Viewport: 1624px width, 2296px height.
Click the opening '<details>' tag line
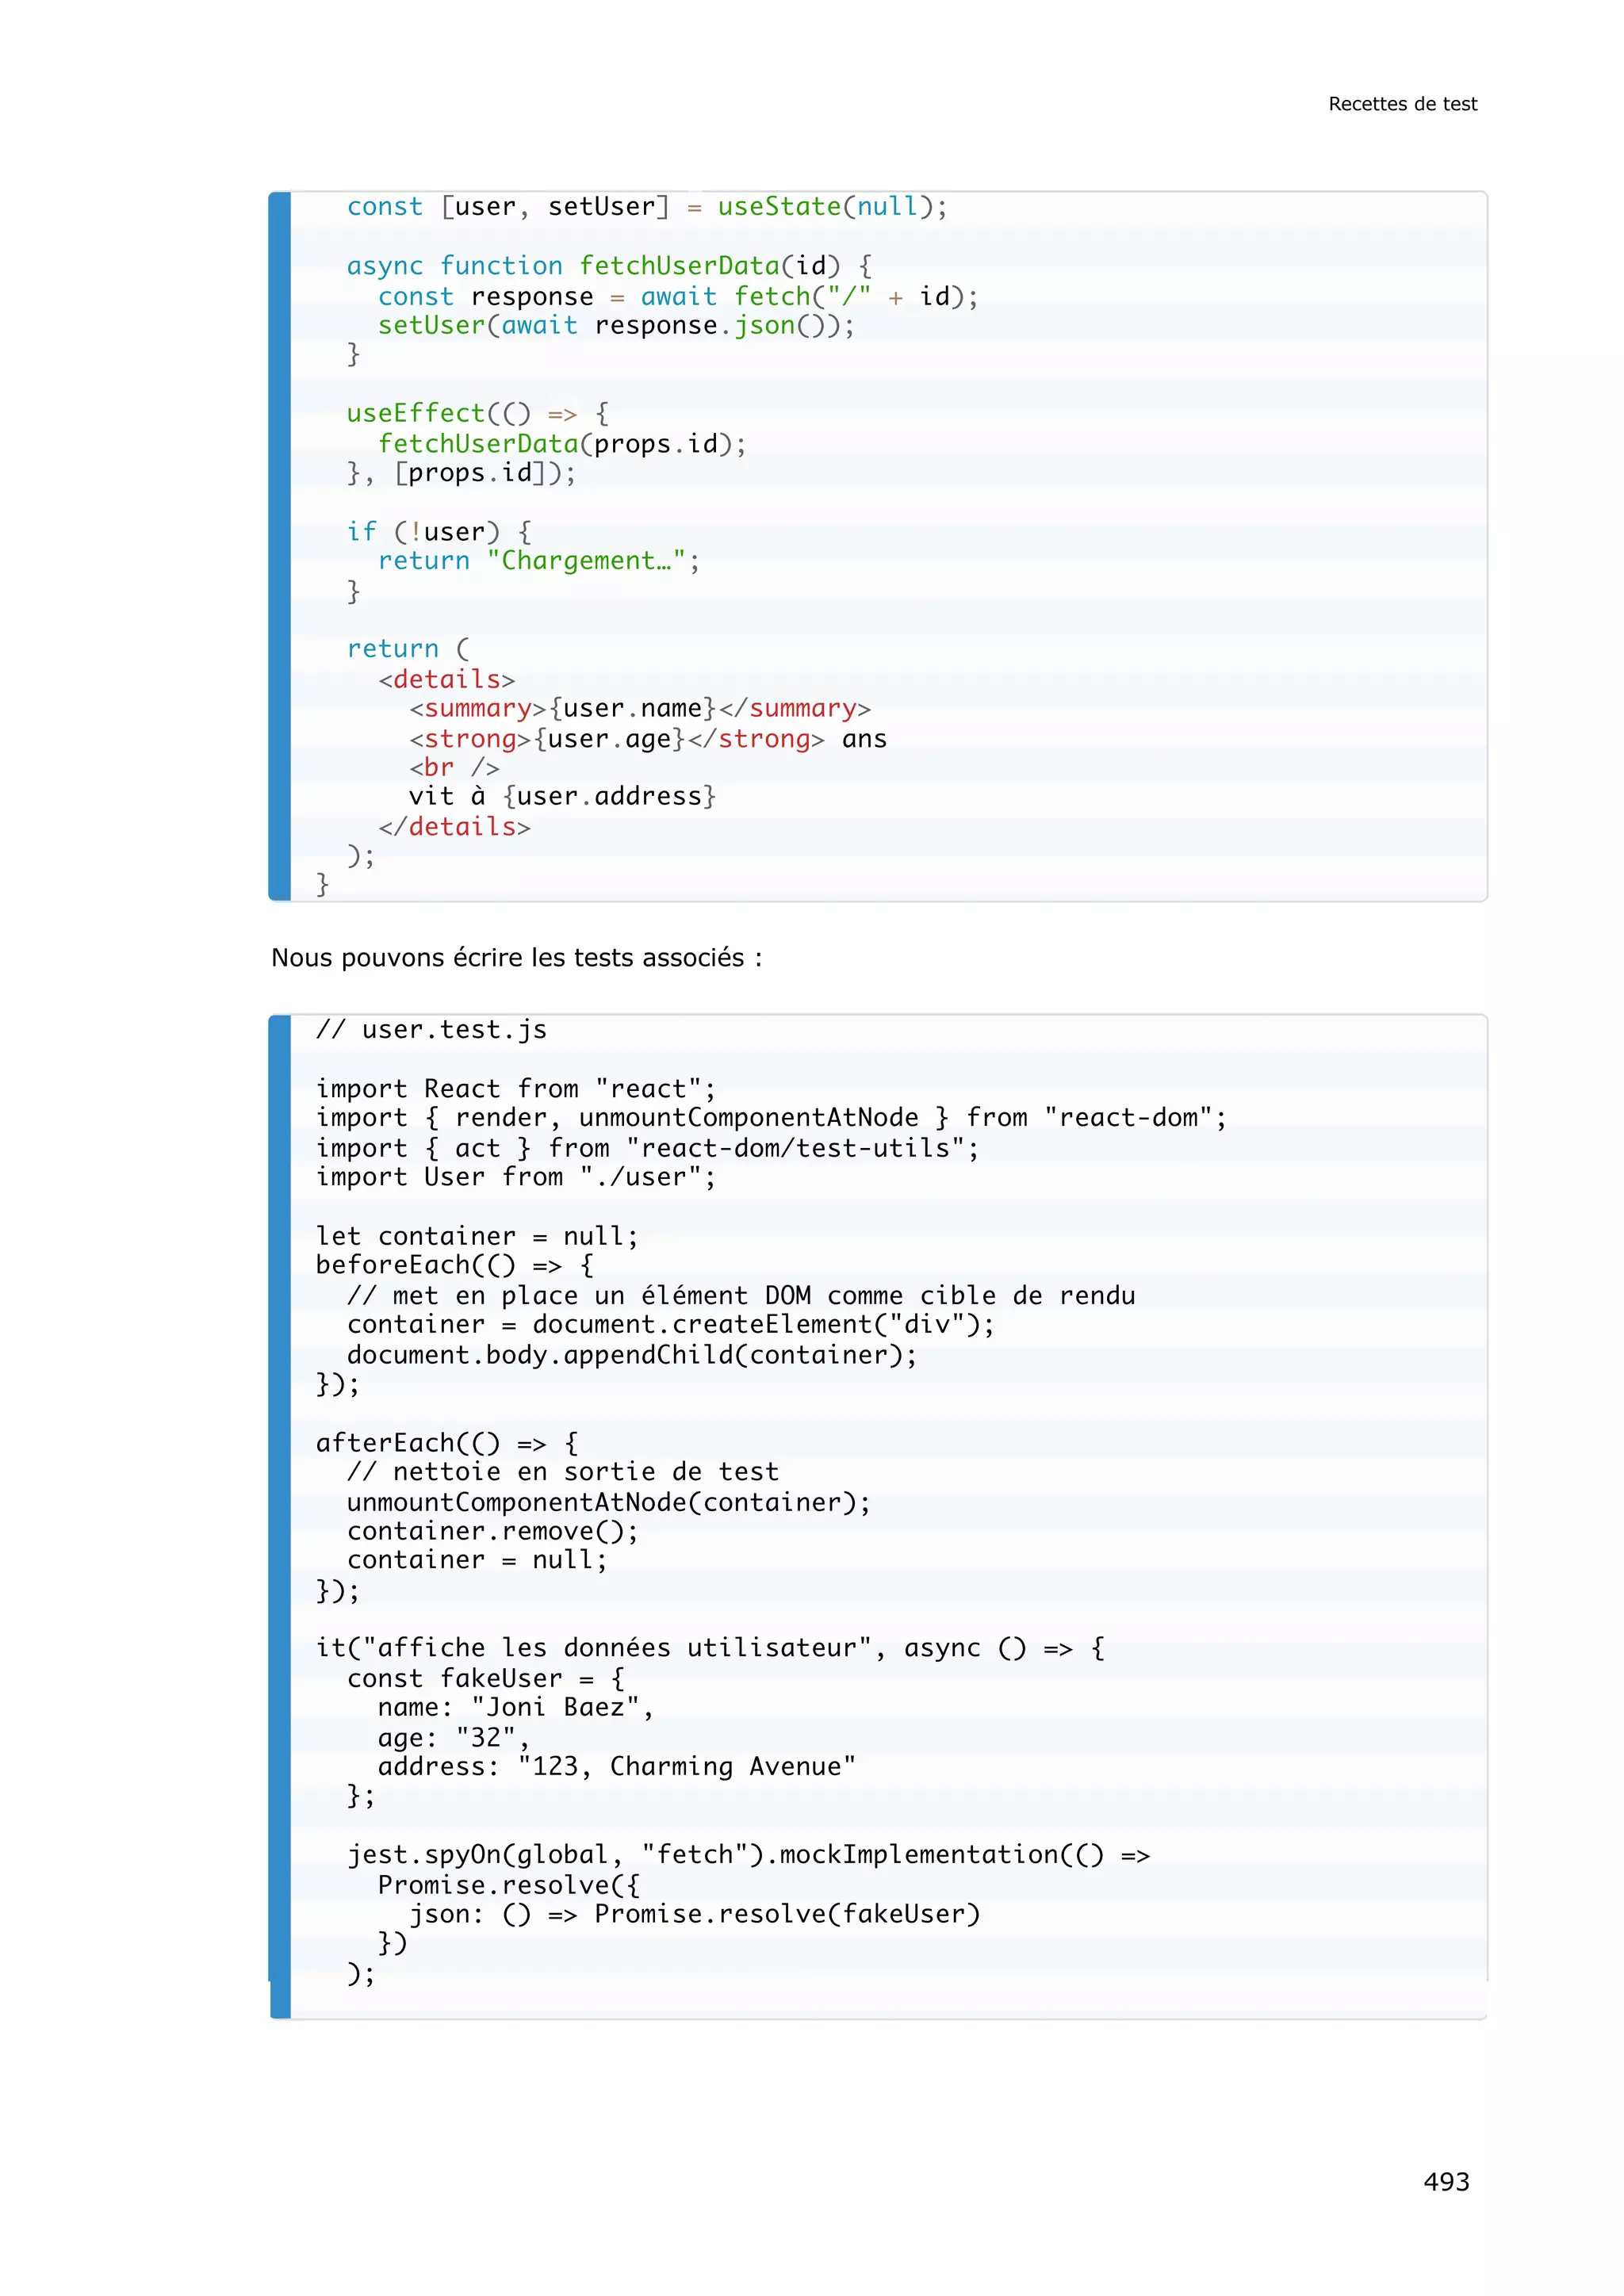pos(447,680)
